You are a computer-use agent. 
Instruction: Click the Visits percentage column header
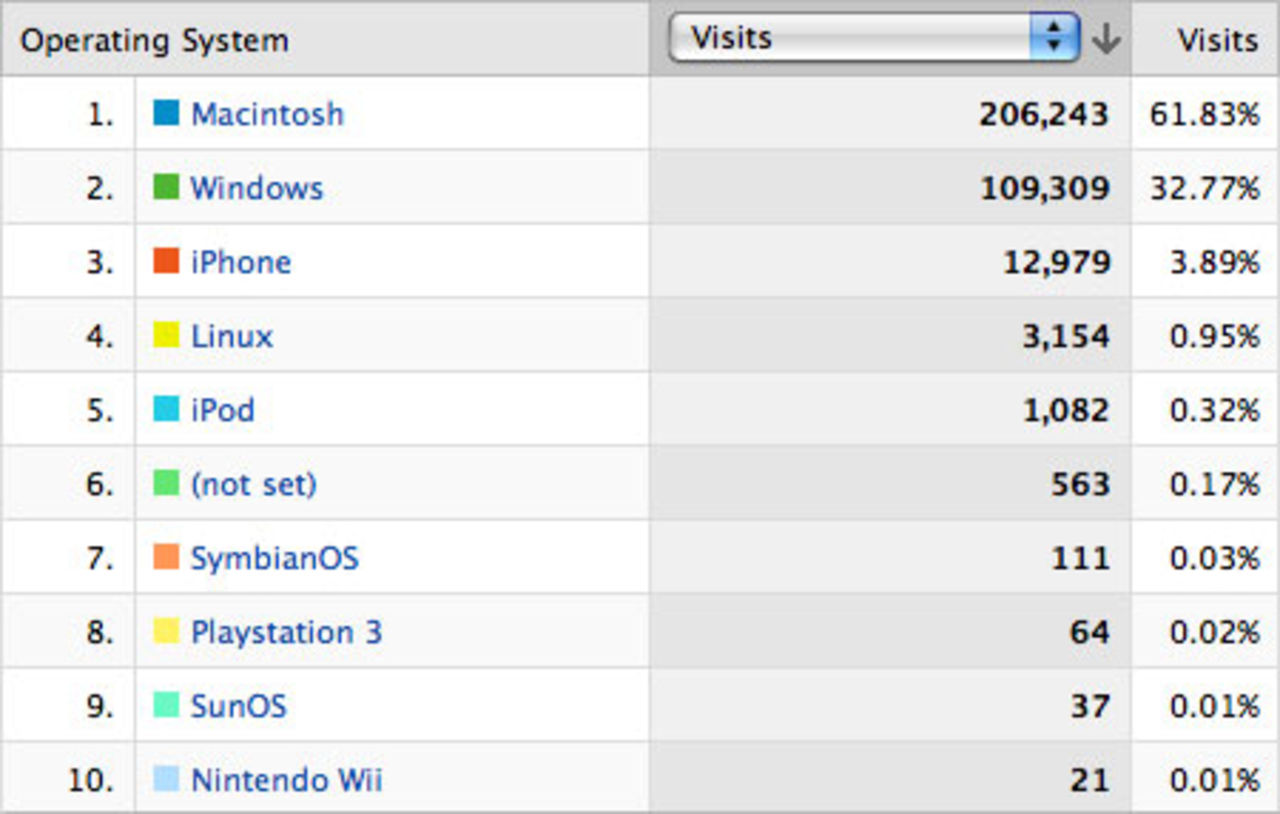(x=1217, y=40)
